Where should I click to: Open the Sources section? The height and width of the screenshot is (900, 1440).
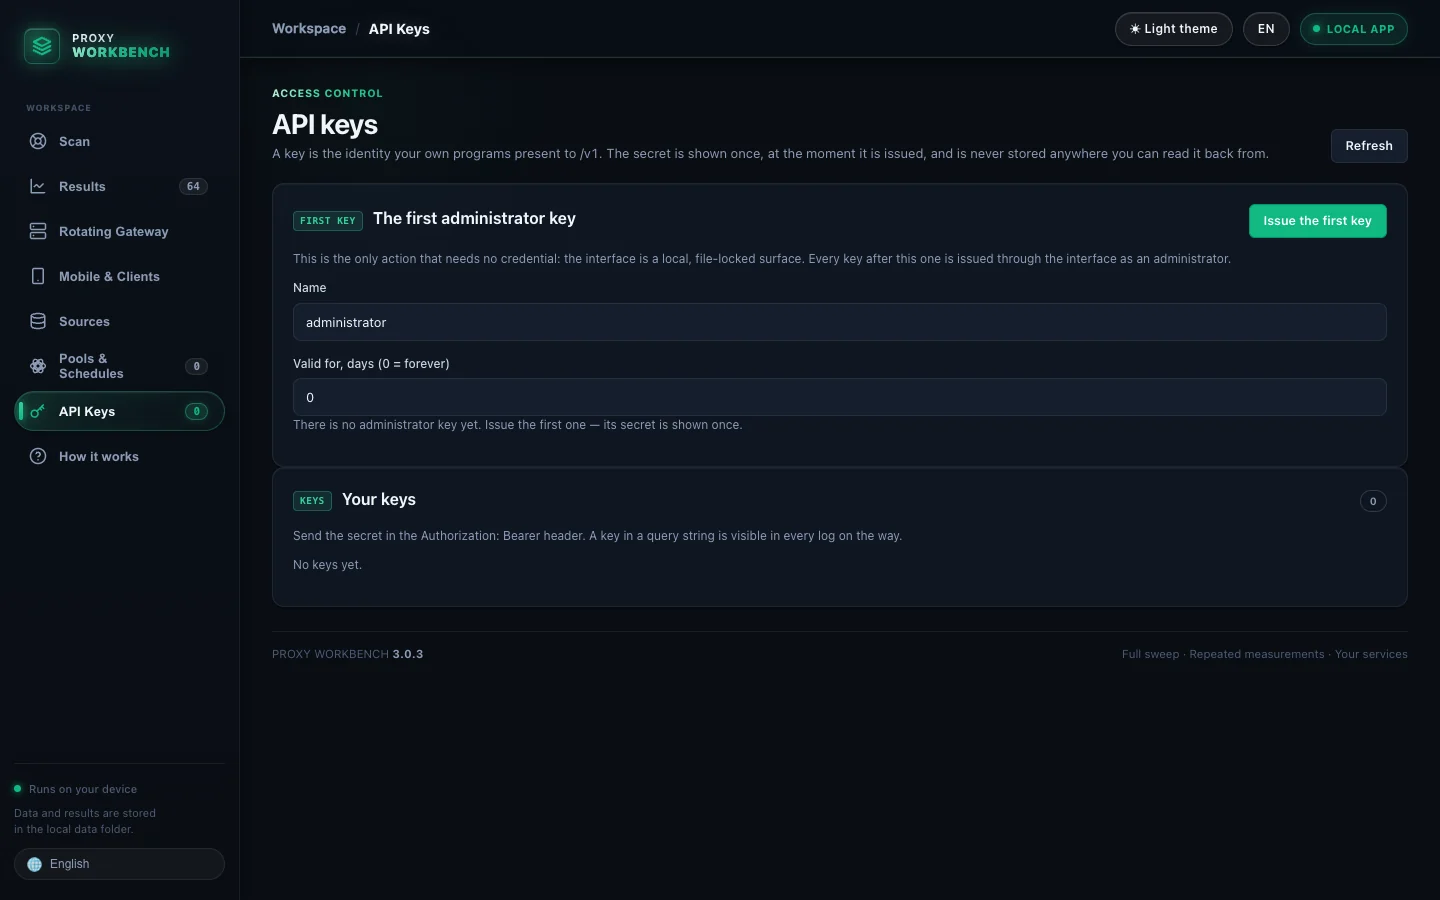tap(119, 321)
